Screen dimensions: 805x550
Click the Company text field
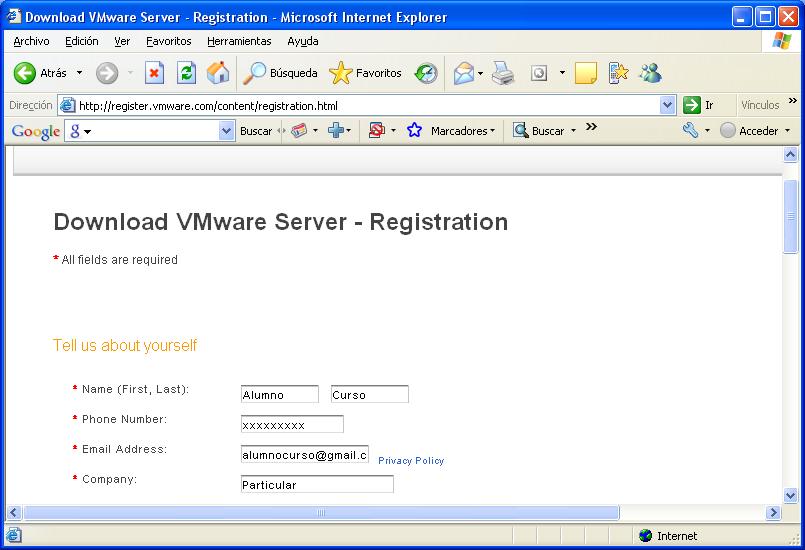(317, 485)
